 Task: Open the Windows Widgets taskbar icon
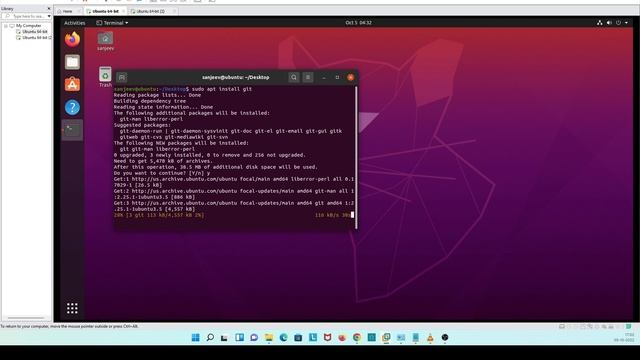pyautogui.click(x=240, y=337)
